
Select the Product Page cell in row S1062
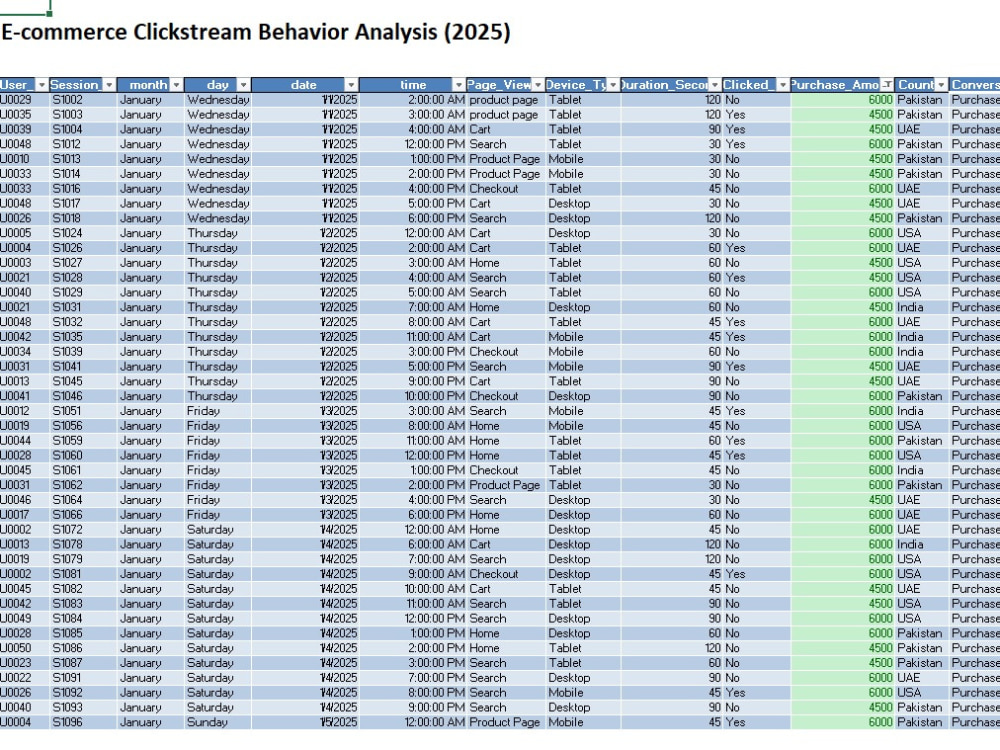[x=506, y=485]
